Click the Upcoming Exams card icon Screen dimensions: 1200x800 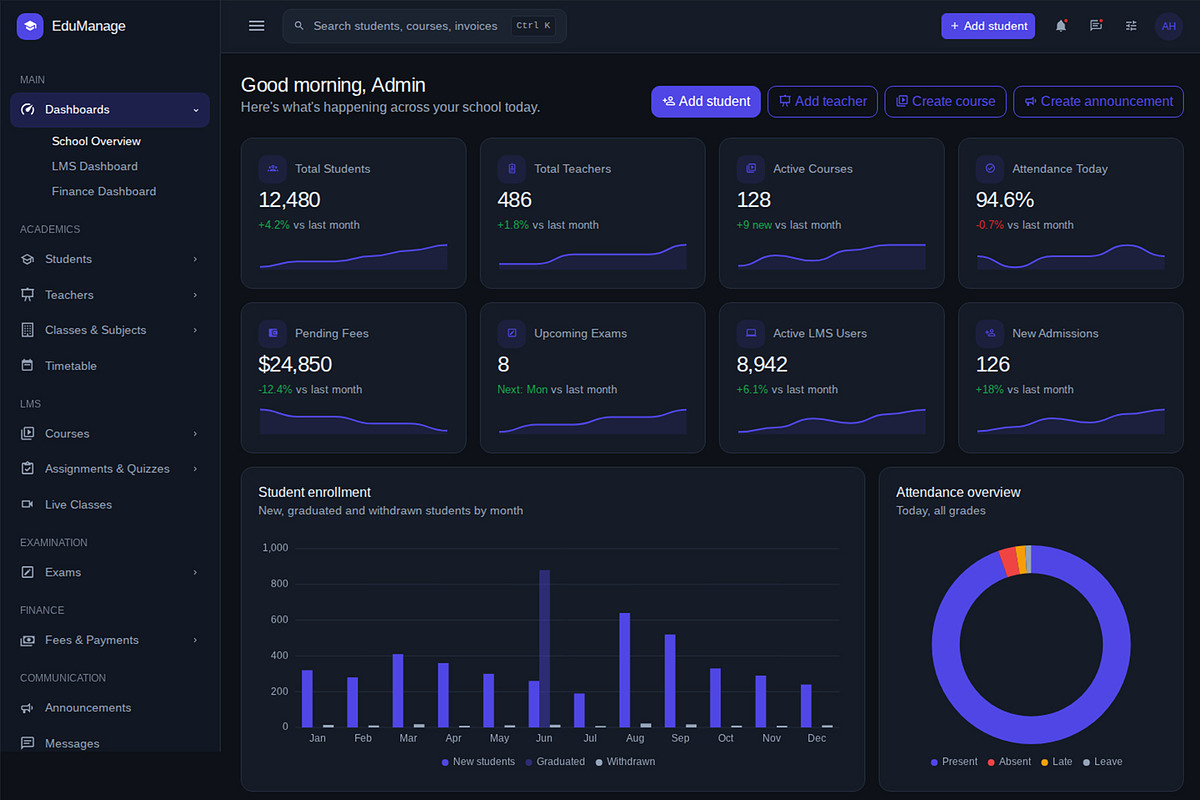pyautogui.click(x=511, y=333)
